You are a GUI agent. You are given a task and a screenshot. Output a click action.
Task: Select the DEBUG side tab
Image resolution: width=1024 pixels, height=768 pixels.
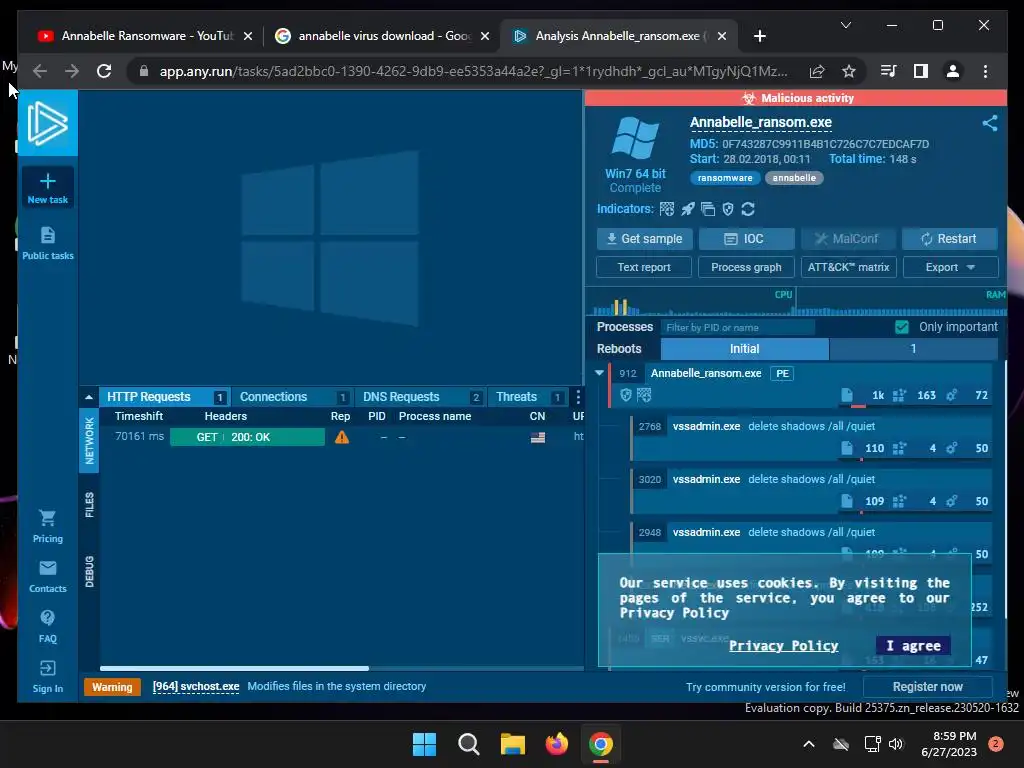tap(89, 571)
